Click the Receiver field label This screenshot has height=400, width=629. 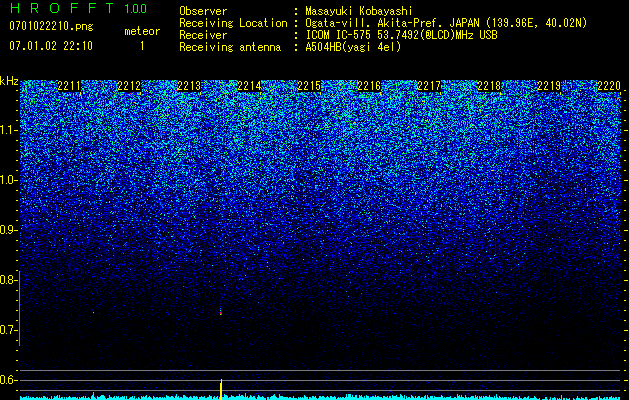(x=203, y=35)
